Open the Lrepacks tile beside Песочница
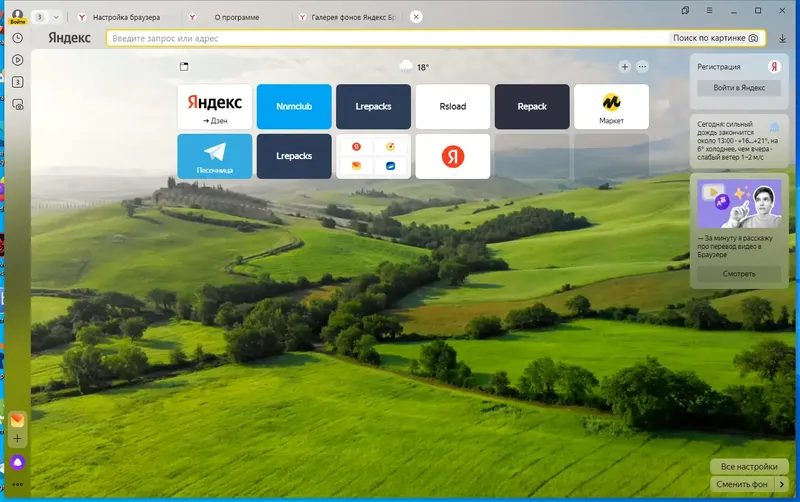The width and height of the screenshot is (800, 502). click(294, 156)
